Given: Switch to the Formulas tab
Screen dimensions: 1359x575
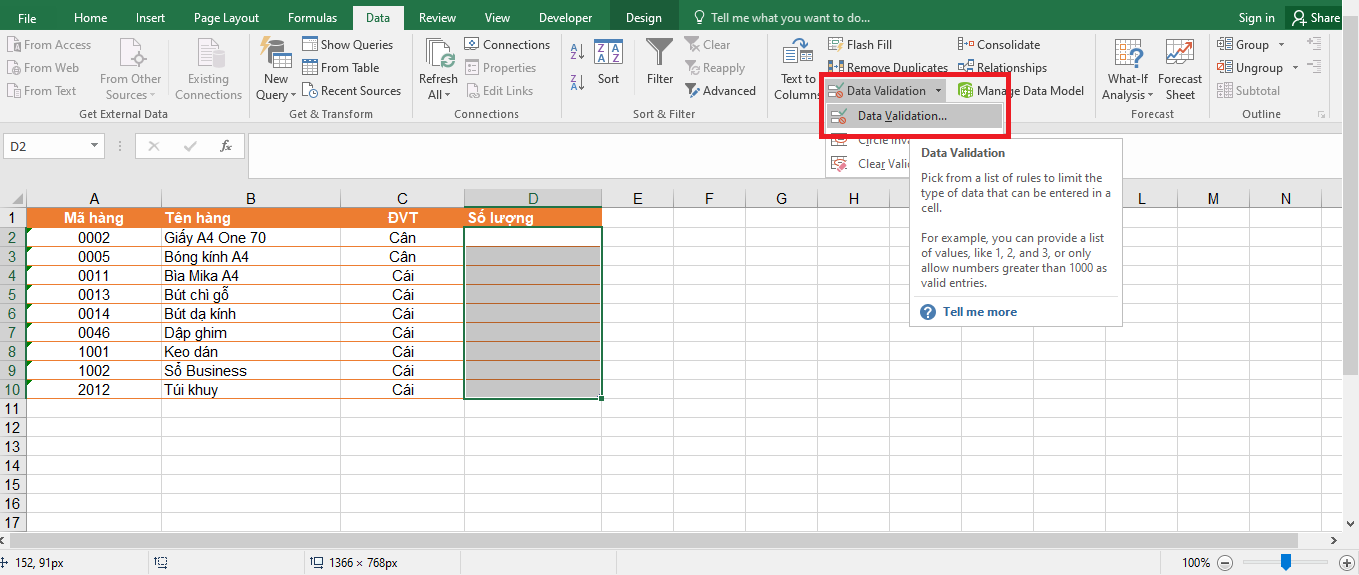Looking at the screenshot, I should pos(312,18).
